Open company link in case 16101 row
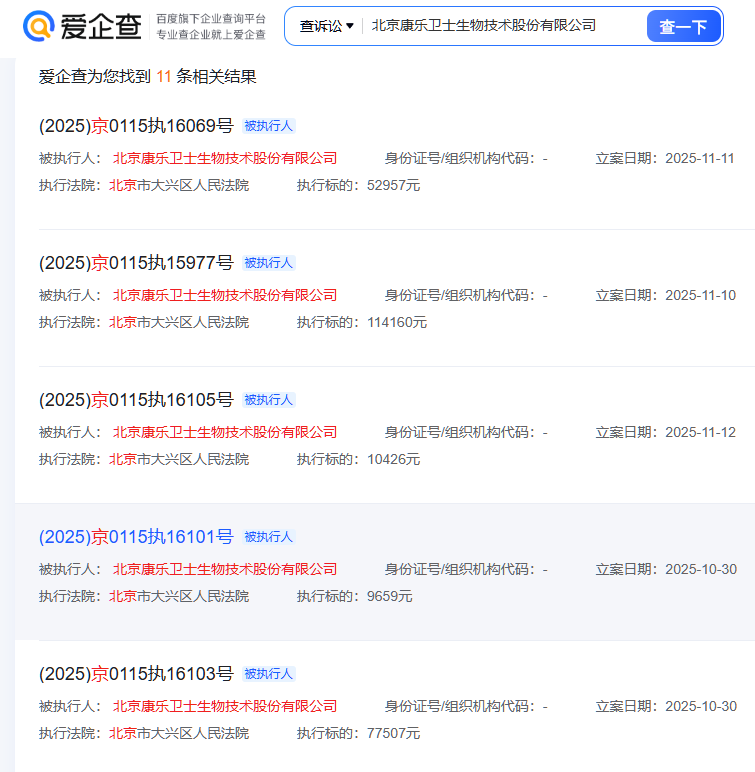Image resolution: width=755 pixels, height=772 pixels. click(x=225, y=569)
